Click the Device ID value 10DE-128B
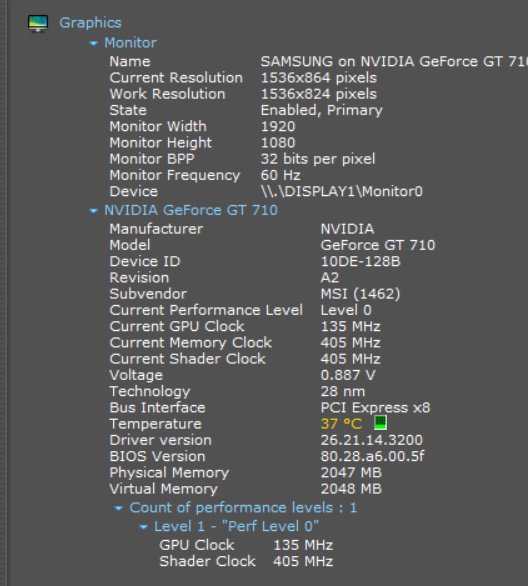Image resolution: width=528 pixels, height=586 pixels. click(x=361, y=261)
